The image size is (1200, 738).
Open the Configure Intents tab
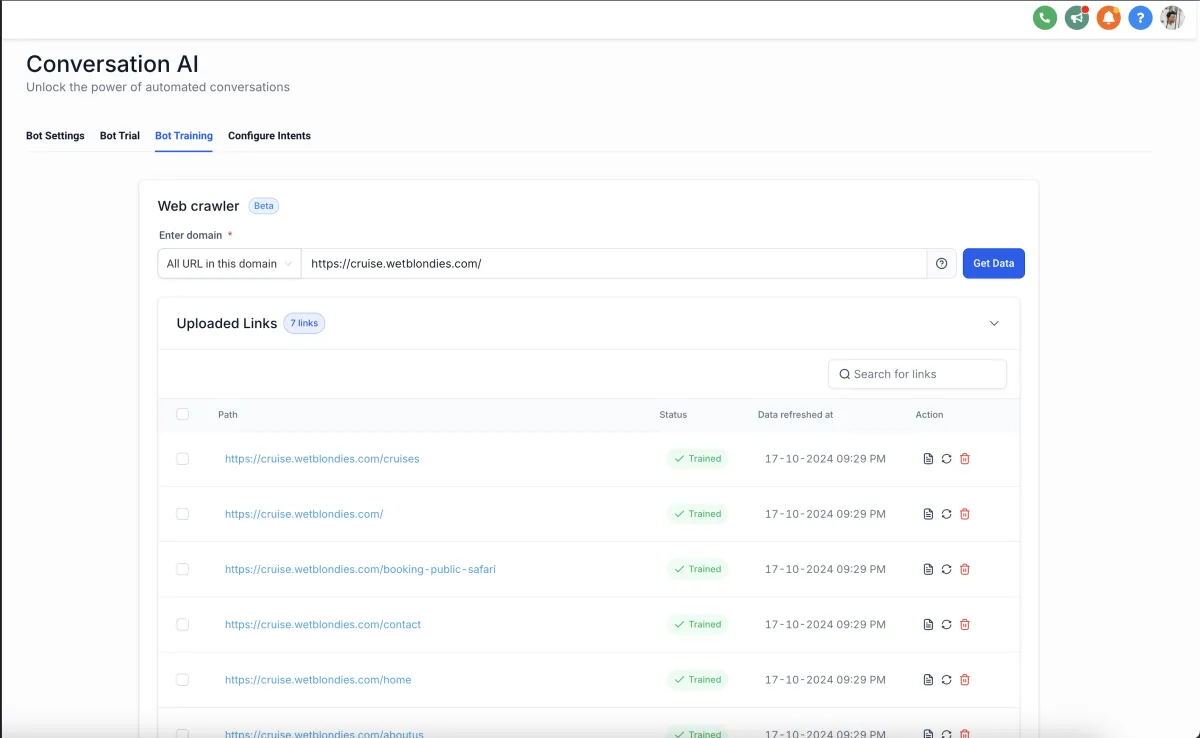(x=269, y=136)
